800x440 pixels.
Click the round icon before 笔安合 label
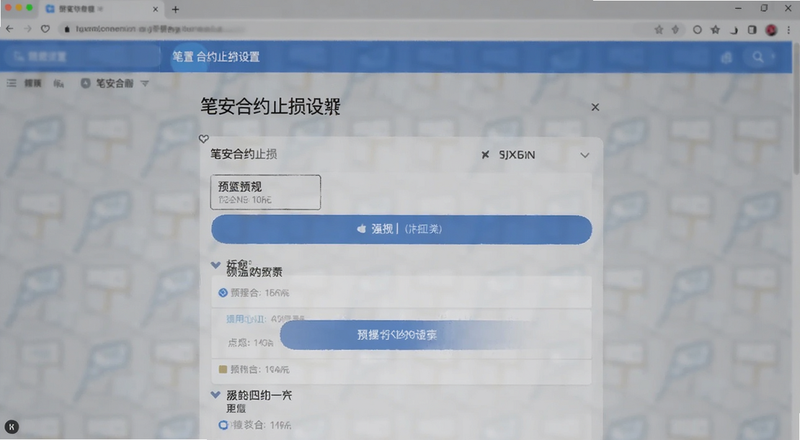coord(85,83)
